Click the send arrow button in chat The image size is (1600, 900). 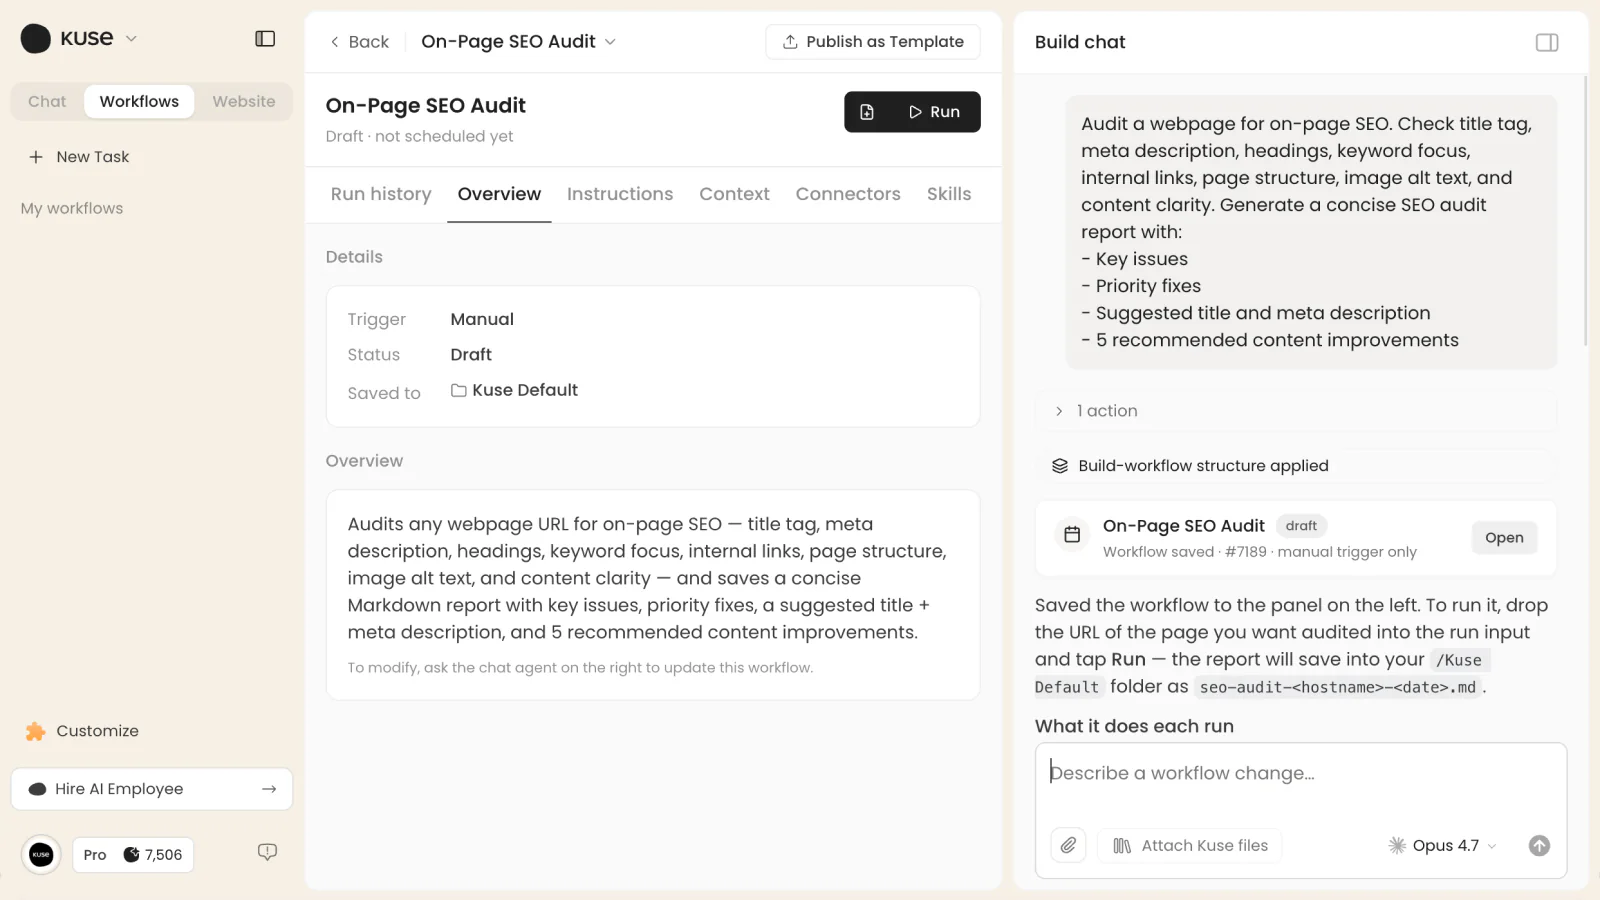[x=1540, y=846]
